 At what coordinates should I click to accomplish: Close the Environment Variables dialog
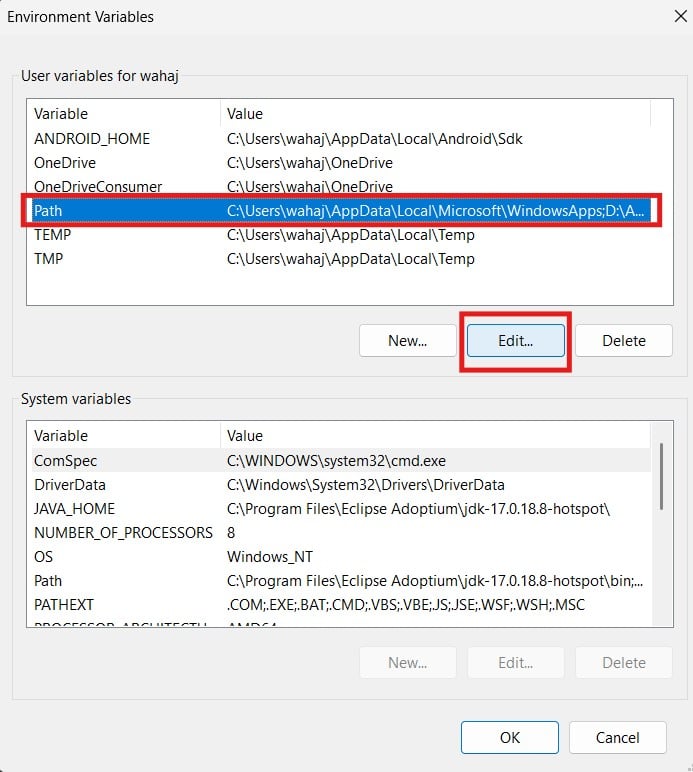tap(667, 17)
